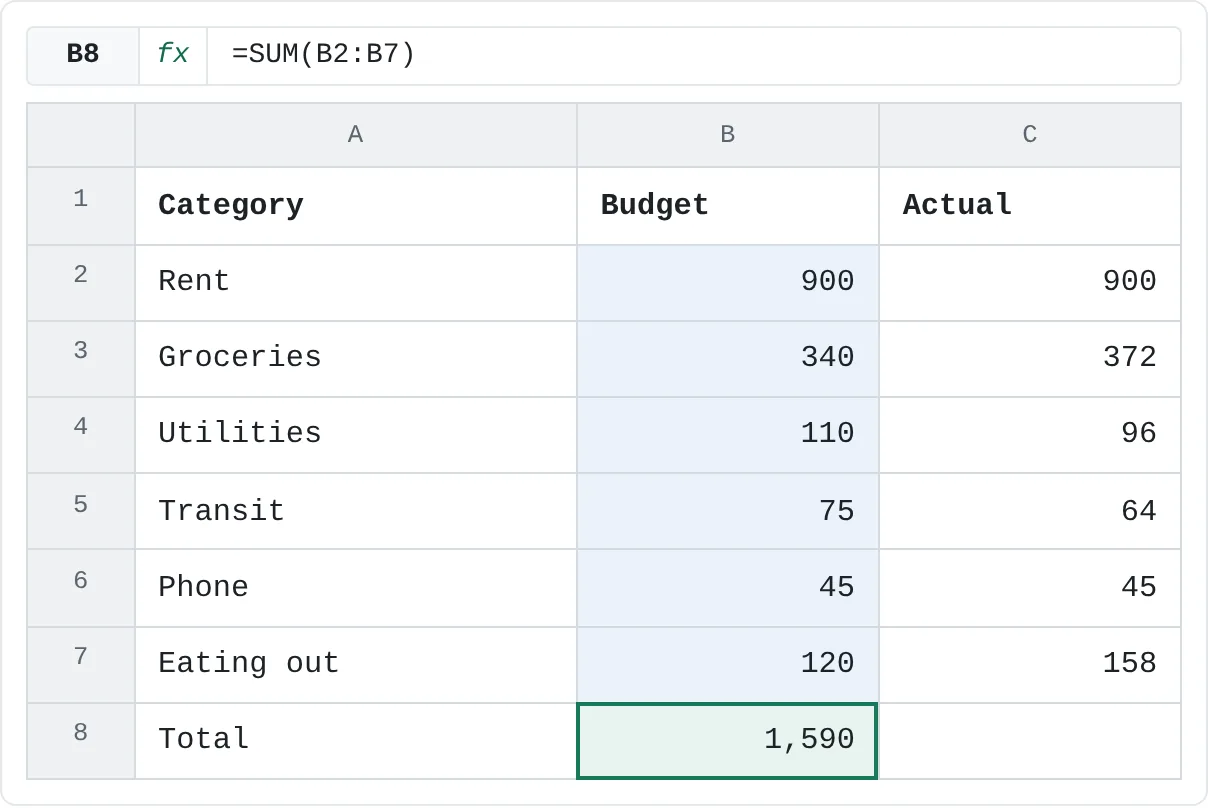Select Transit actual cell 64
1208x808 pixels.
1030,511
